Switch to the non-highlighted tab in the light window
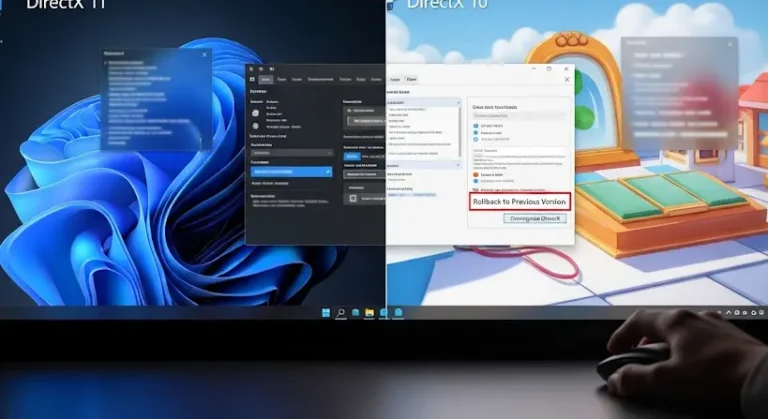Image resolution: width=768 pixels, height=419 pixels. pyautogui.click(x=395, y=79)
